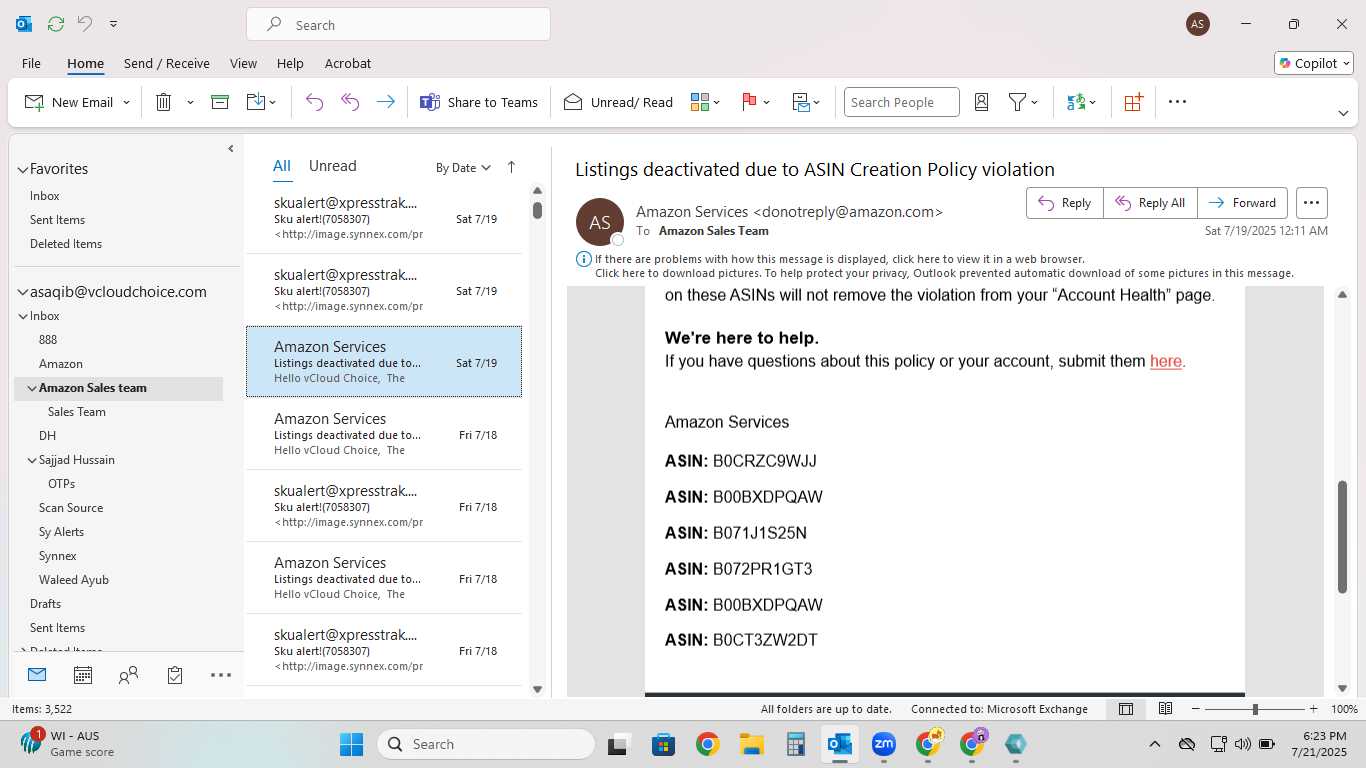Switch to Normal view in status bar
Screen dimensions: 1366x768
click(1126, 709)
